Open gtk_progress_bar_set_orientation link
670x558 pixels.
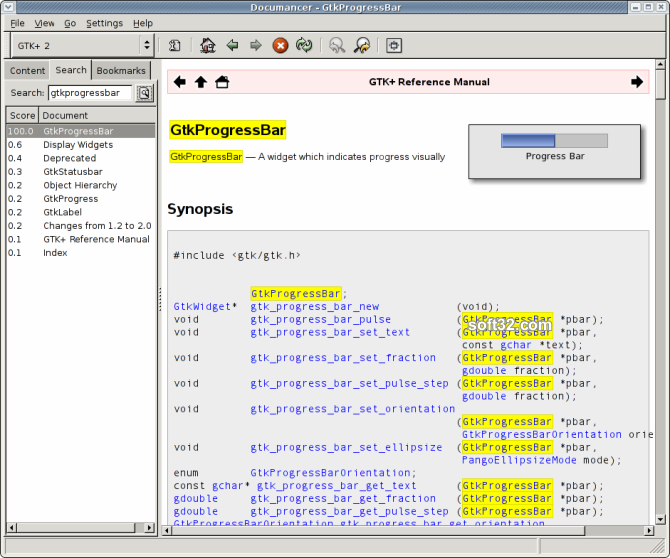(x=353, y=409)
